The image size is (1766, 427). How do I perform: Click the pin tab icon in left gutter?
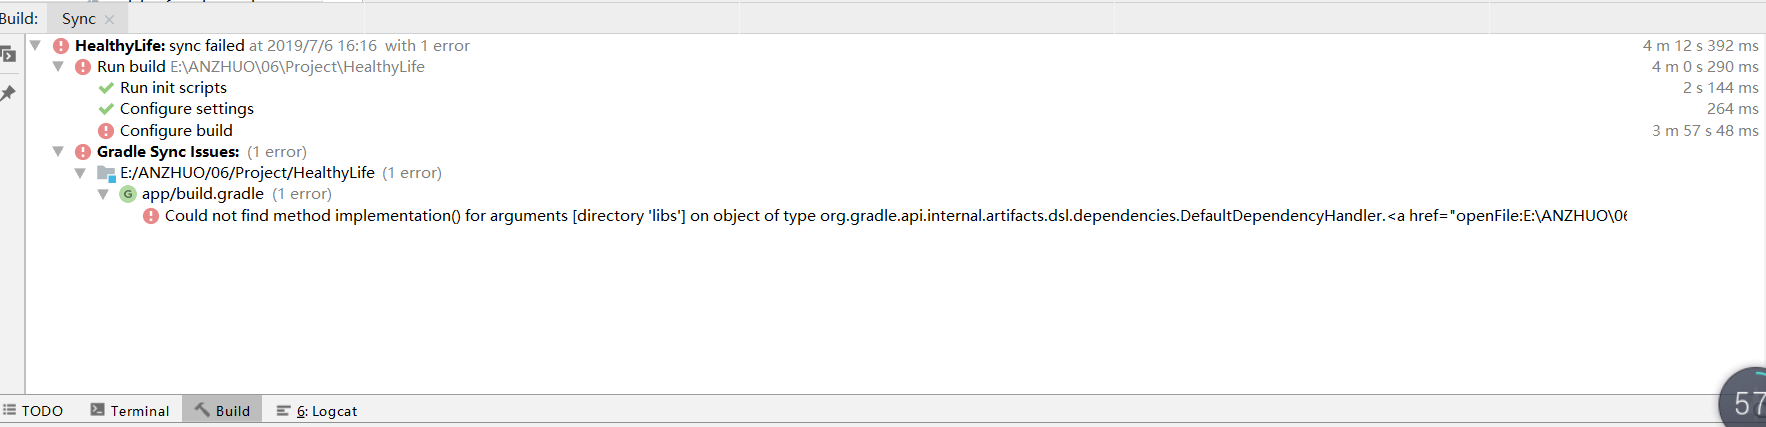pyautogui.click(x=8, y=93)
